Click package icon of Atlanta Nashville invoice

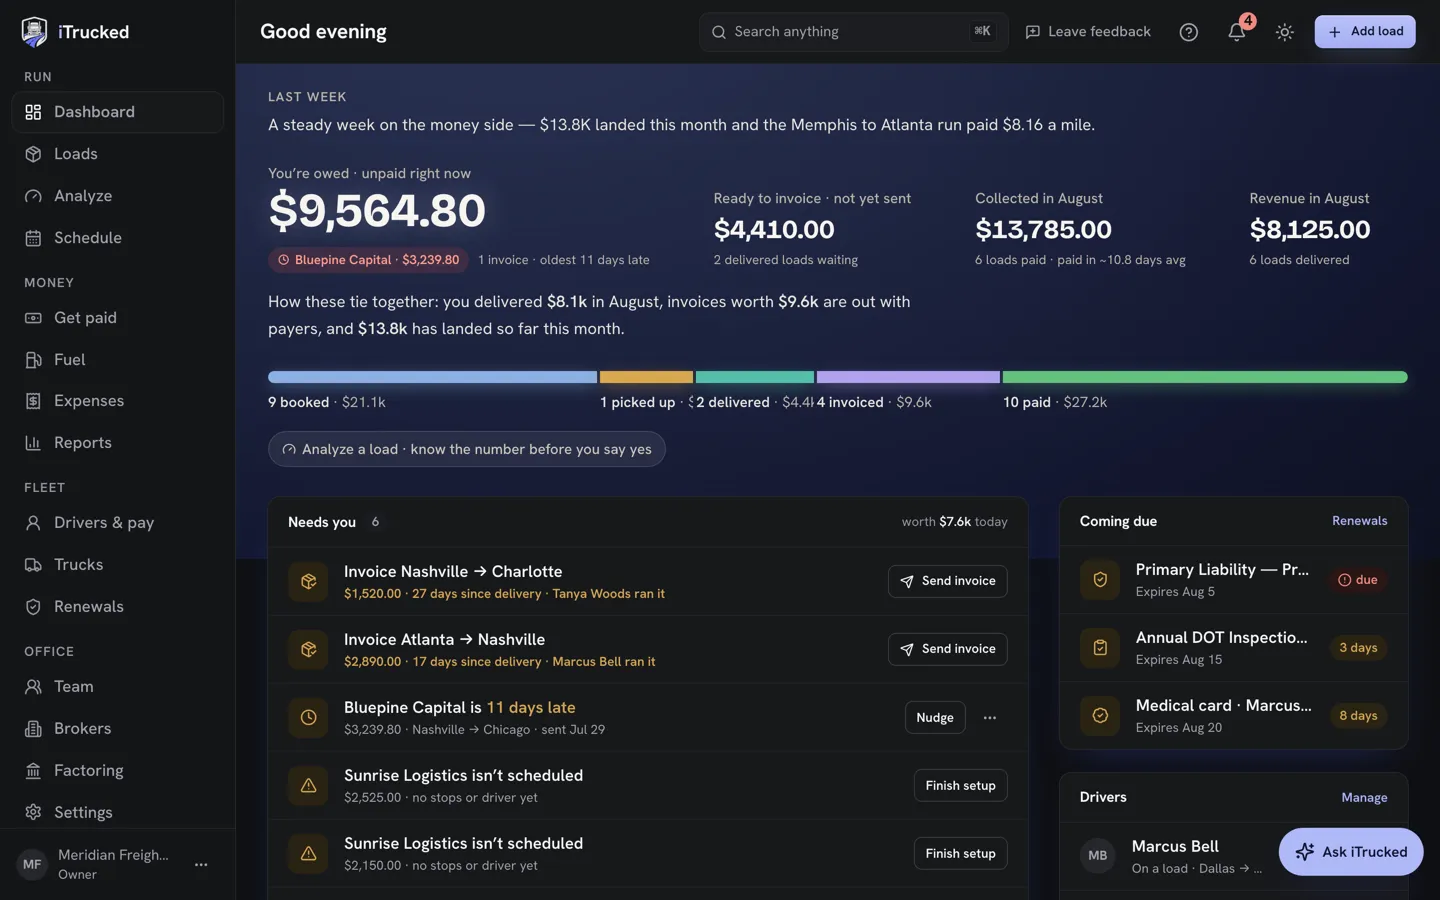[308, 650]
